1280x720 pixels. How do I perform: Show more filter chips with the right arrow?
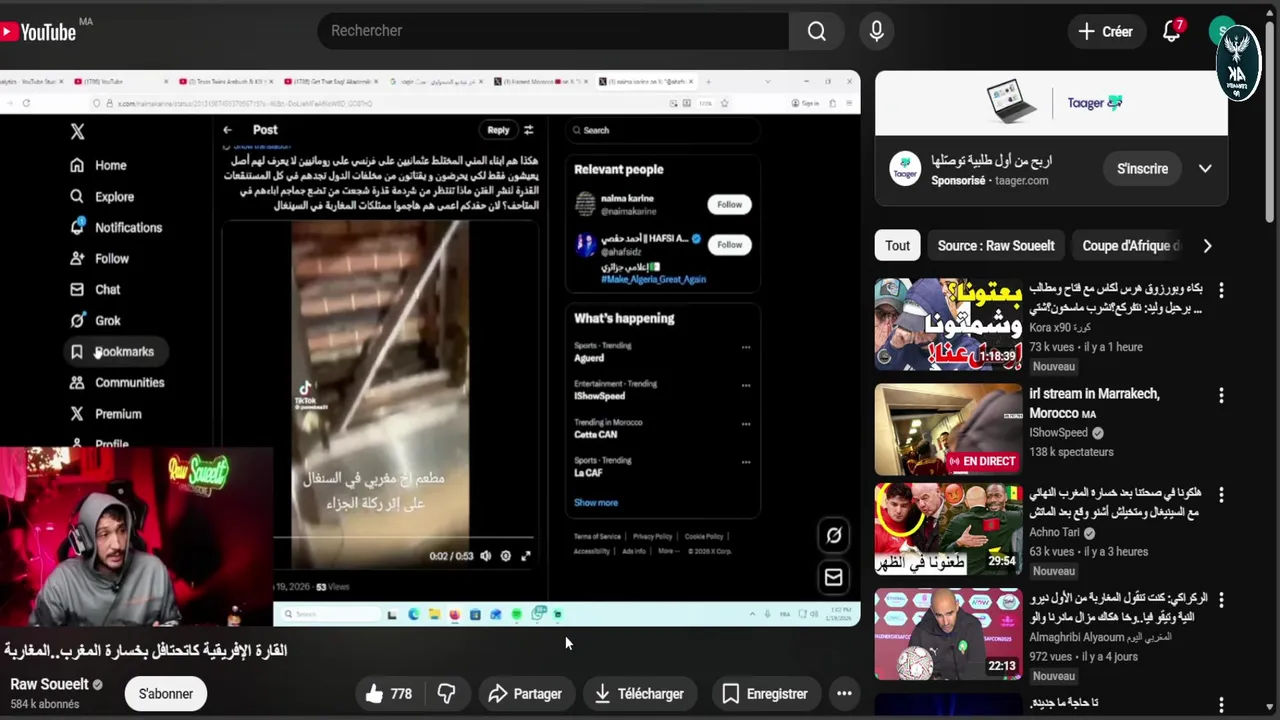1207,245
